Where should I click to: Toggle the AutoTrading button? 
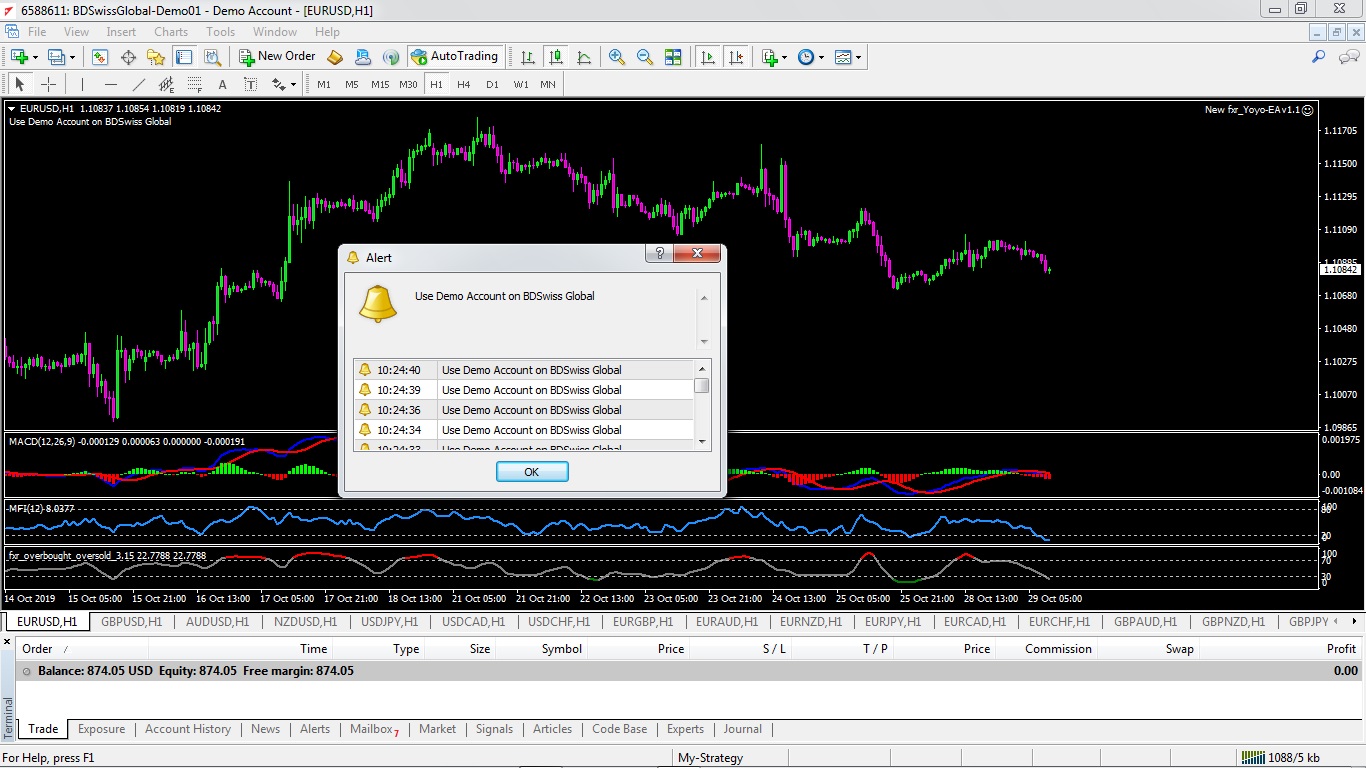455,57
